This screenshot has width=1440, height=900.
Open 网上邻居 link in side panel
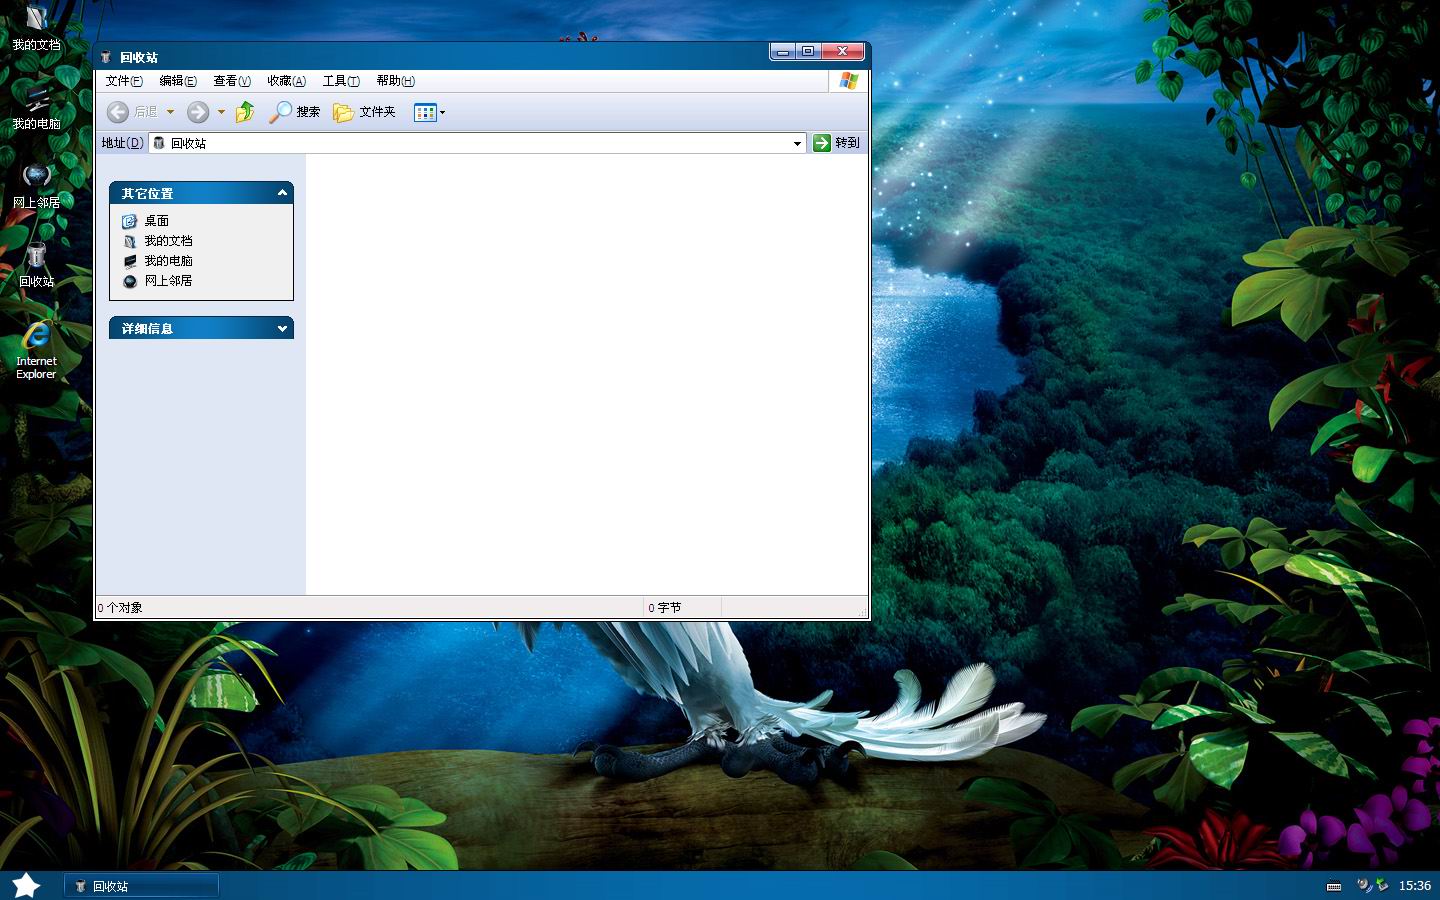tap(168, 281)
